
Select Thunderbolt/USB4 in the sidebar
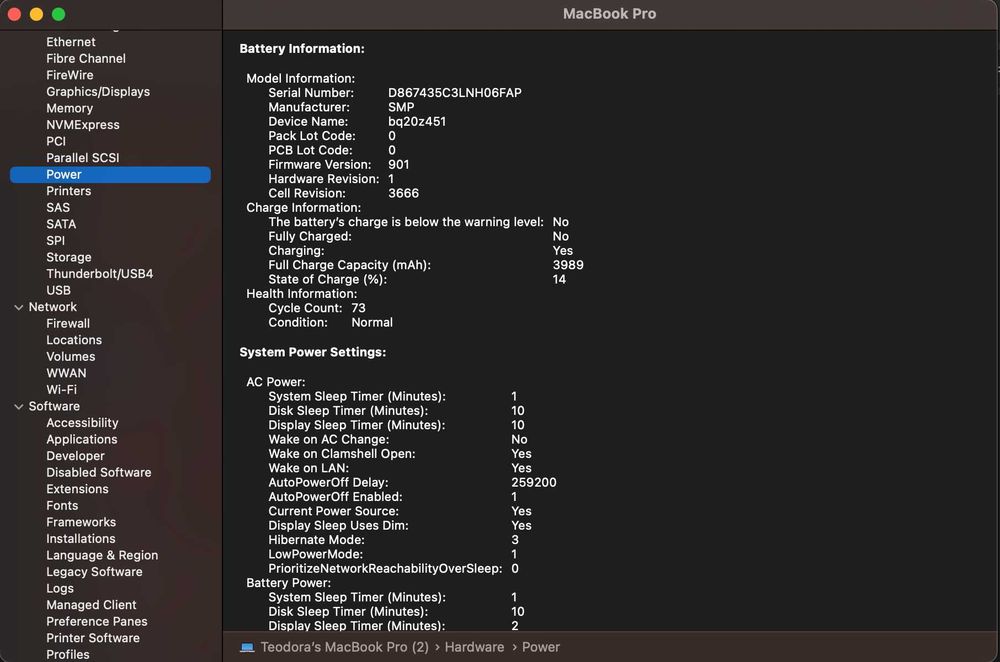(x=99, y=274)
